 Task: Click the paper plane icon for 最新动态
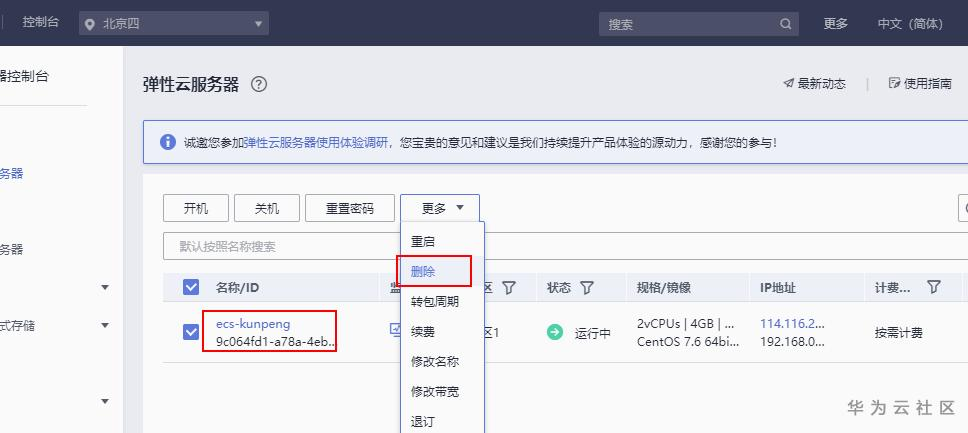(x=788, y=83)
